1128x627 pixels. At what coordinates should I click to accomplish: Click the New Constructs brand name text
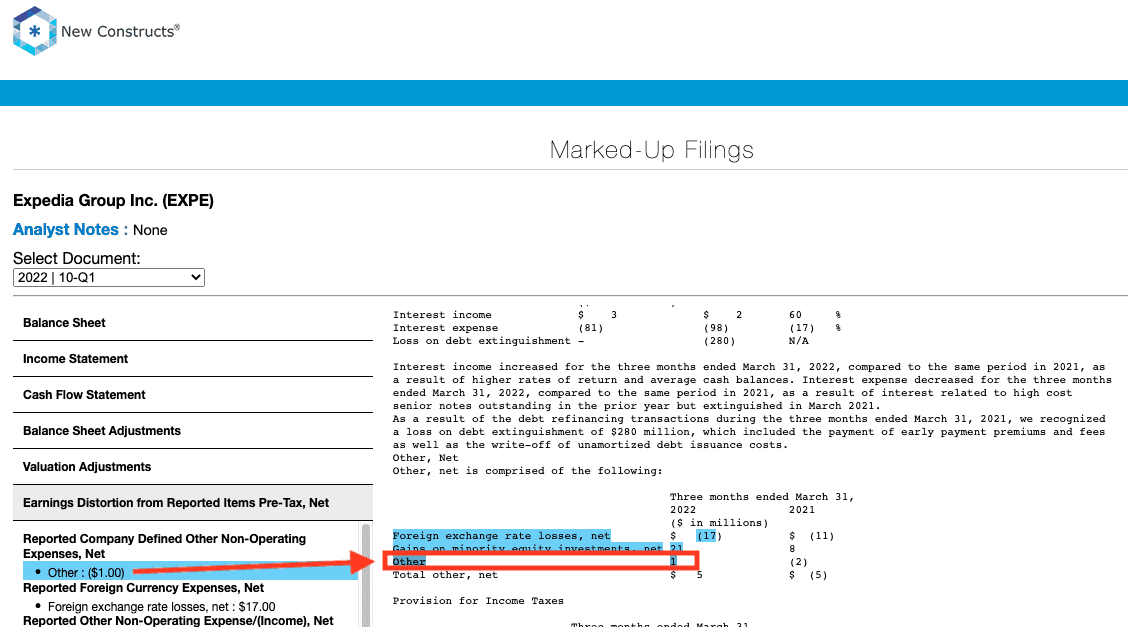120,31
